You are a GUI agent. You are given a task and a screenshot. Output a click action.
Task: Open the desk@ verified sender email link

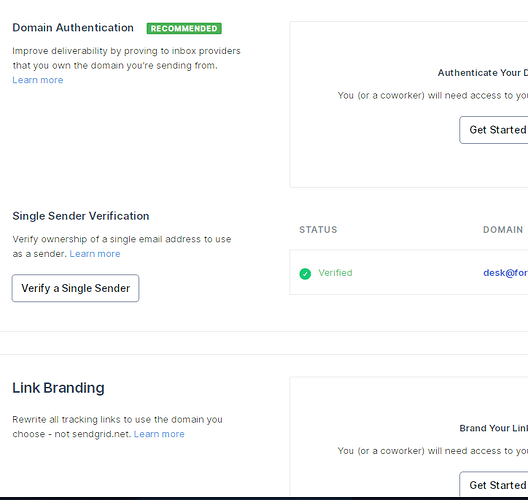click(505, 273)
